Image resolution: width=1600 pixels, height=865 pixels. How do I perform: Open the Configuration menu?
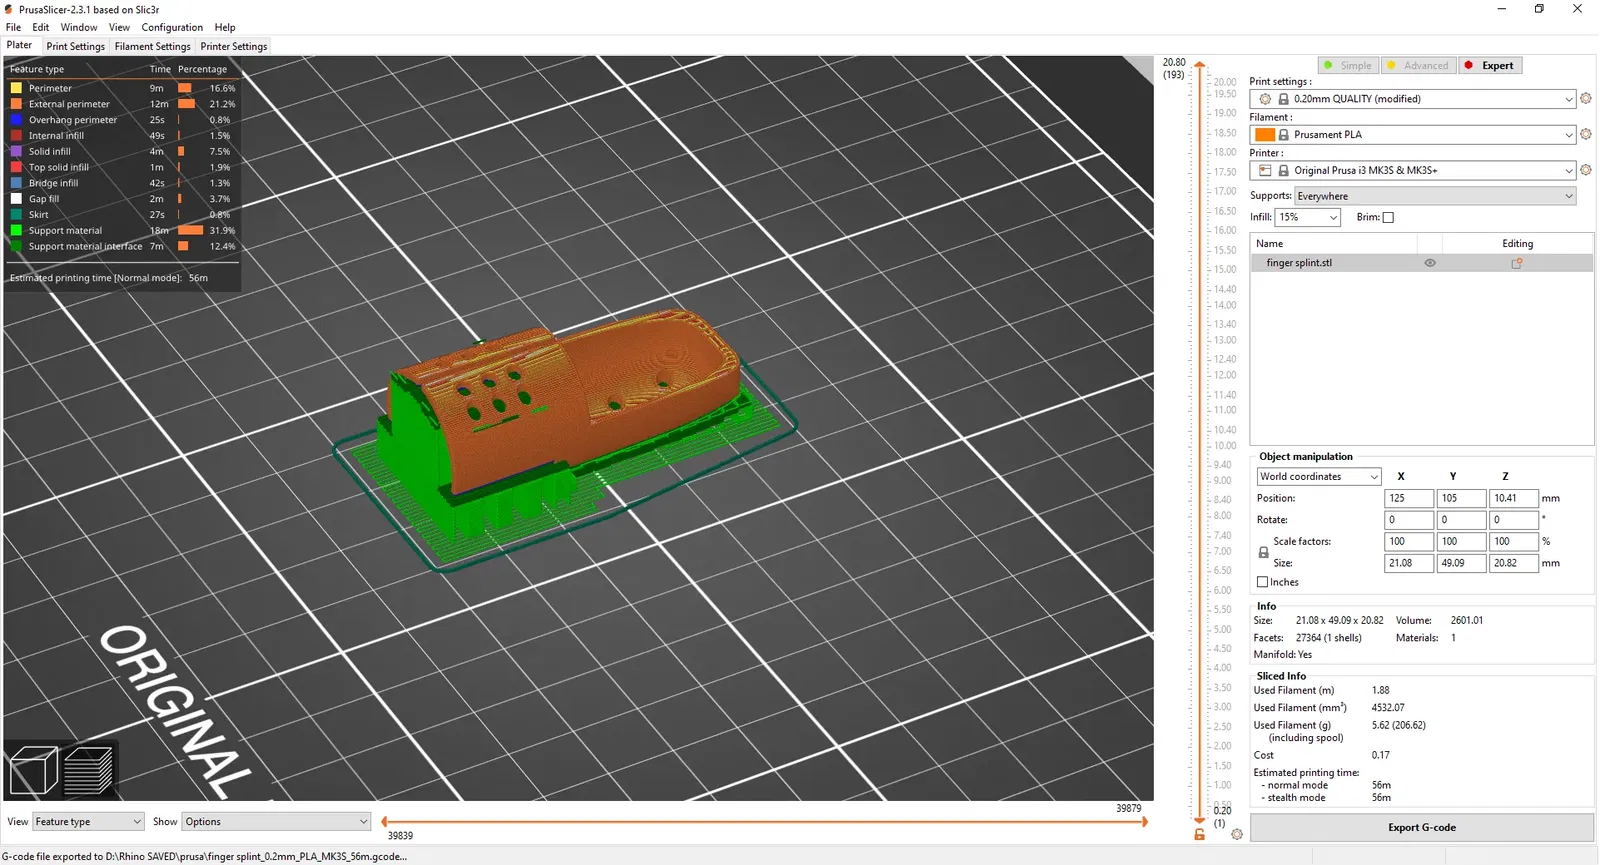click(172, 27)
